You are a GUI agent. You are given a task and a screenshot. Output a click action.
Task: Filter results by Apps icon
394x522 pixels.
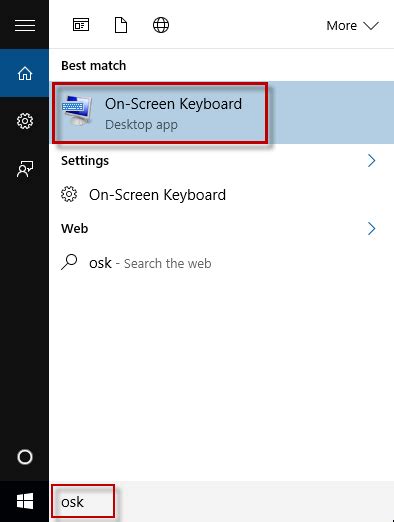coord(81,25)
